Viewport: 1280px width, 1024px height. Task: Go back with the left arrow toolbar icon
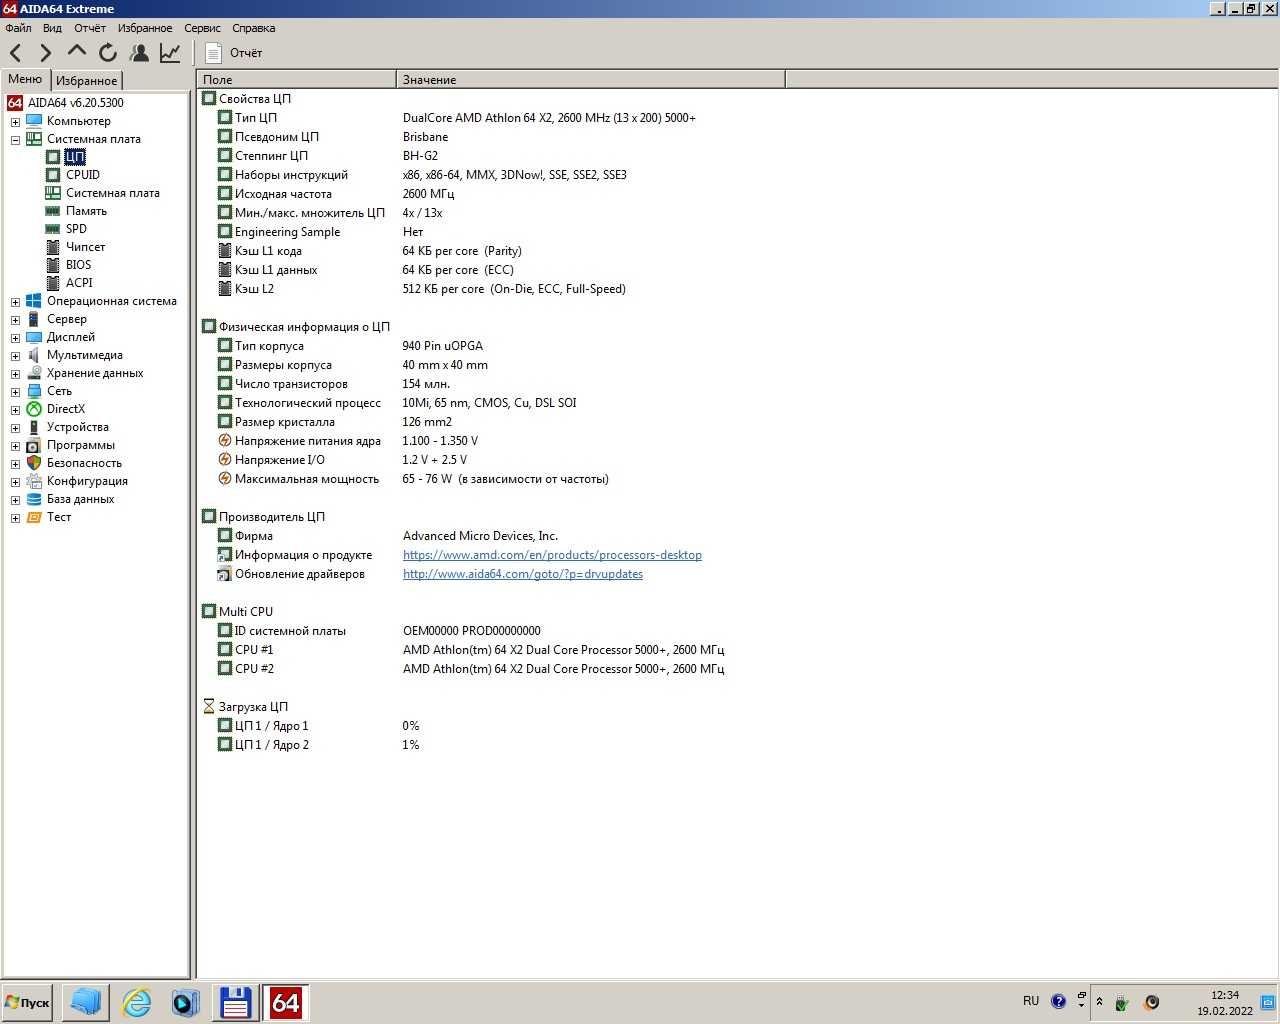pos(16,52)
